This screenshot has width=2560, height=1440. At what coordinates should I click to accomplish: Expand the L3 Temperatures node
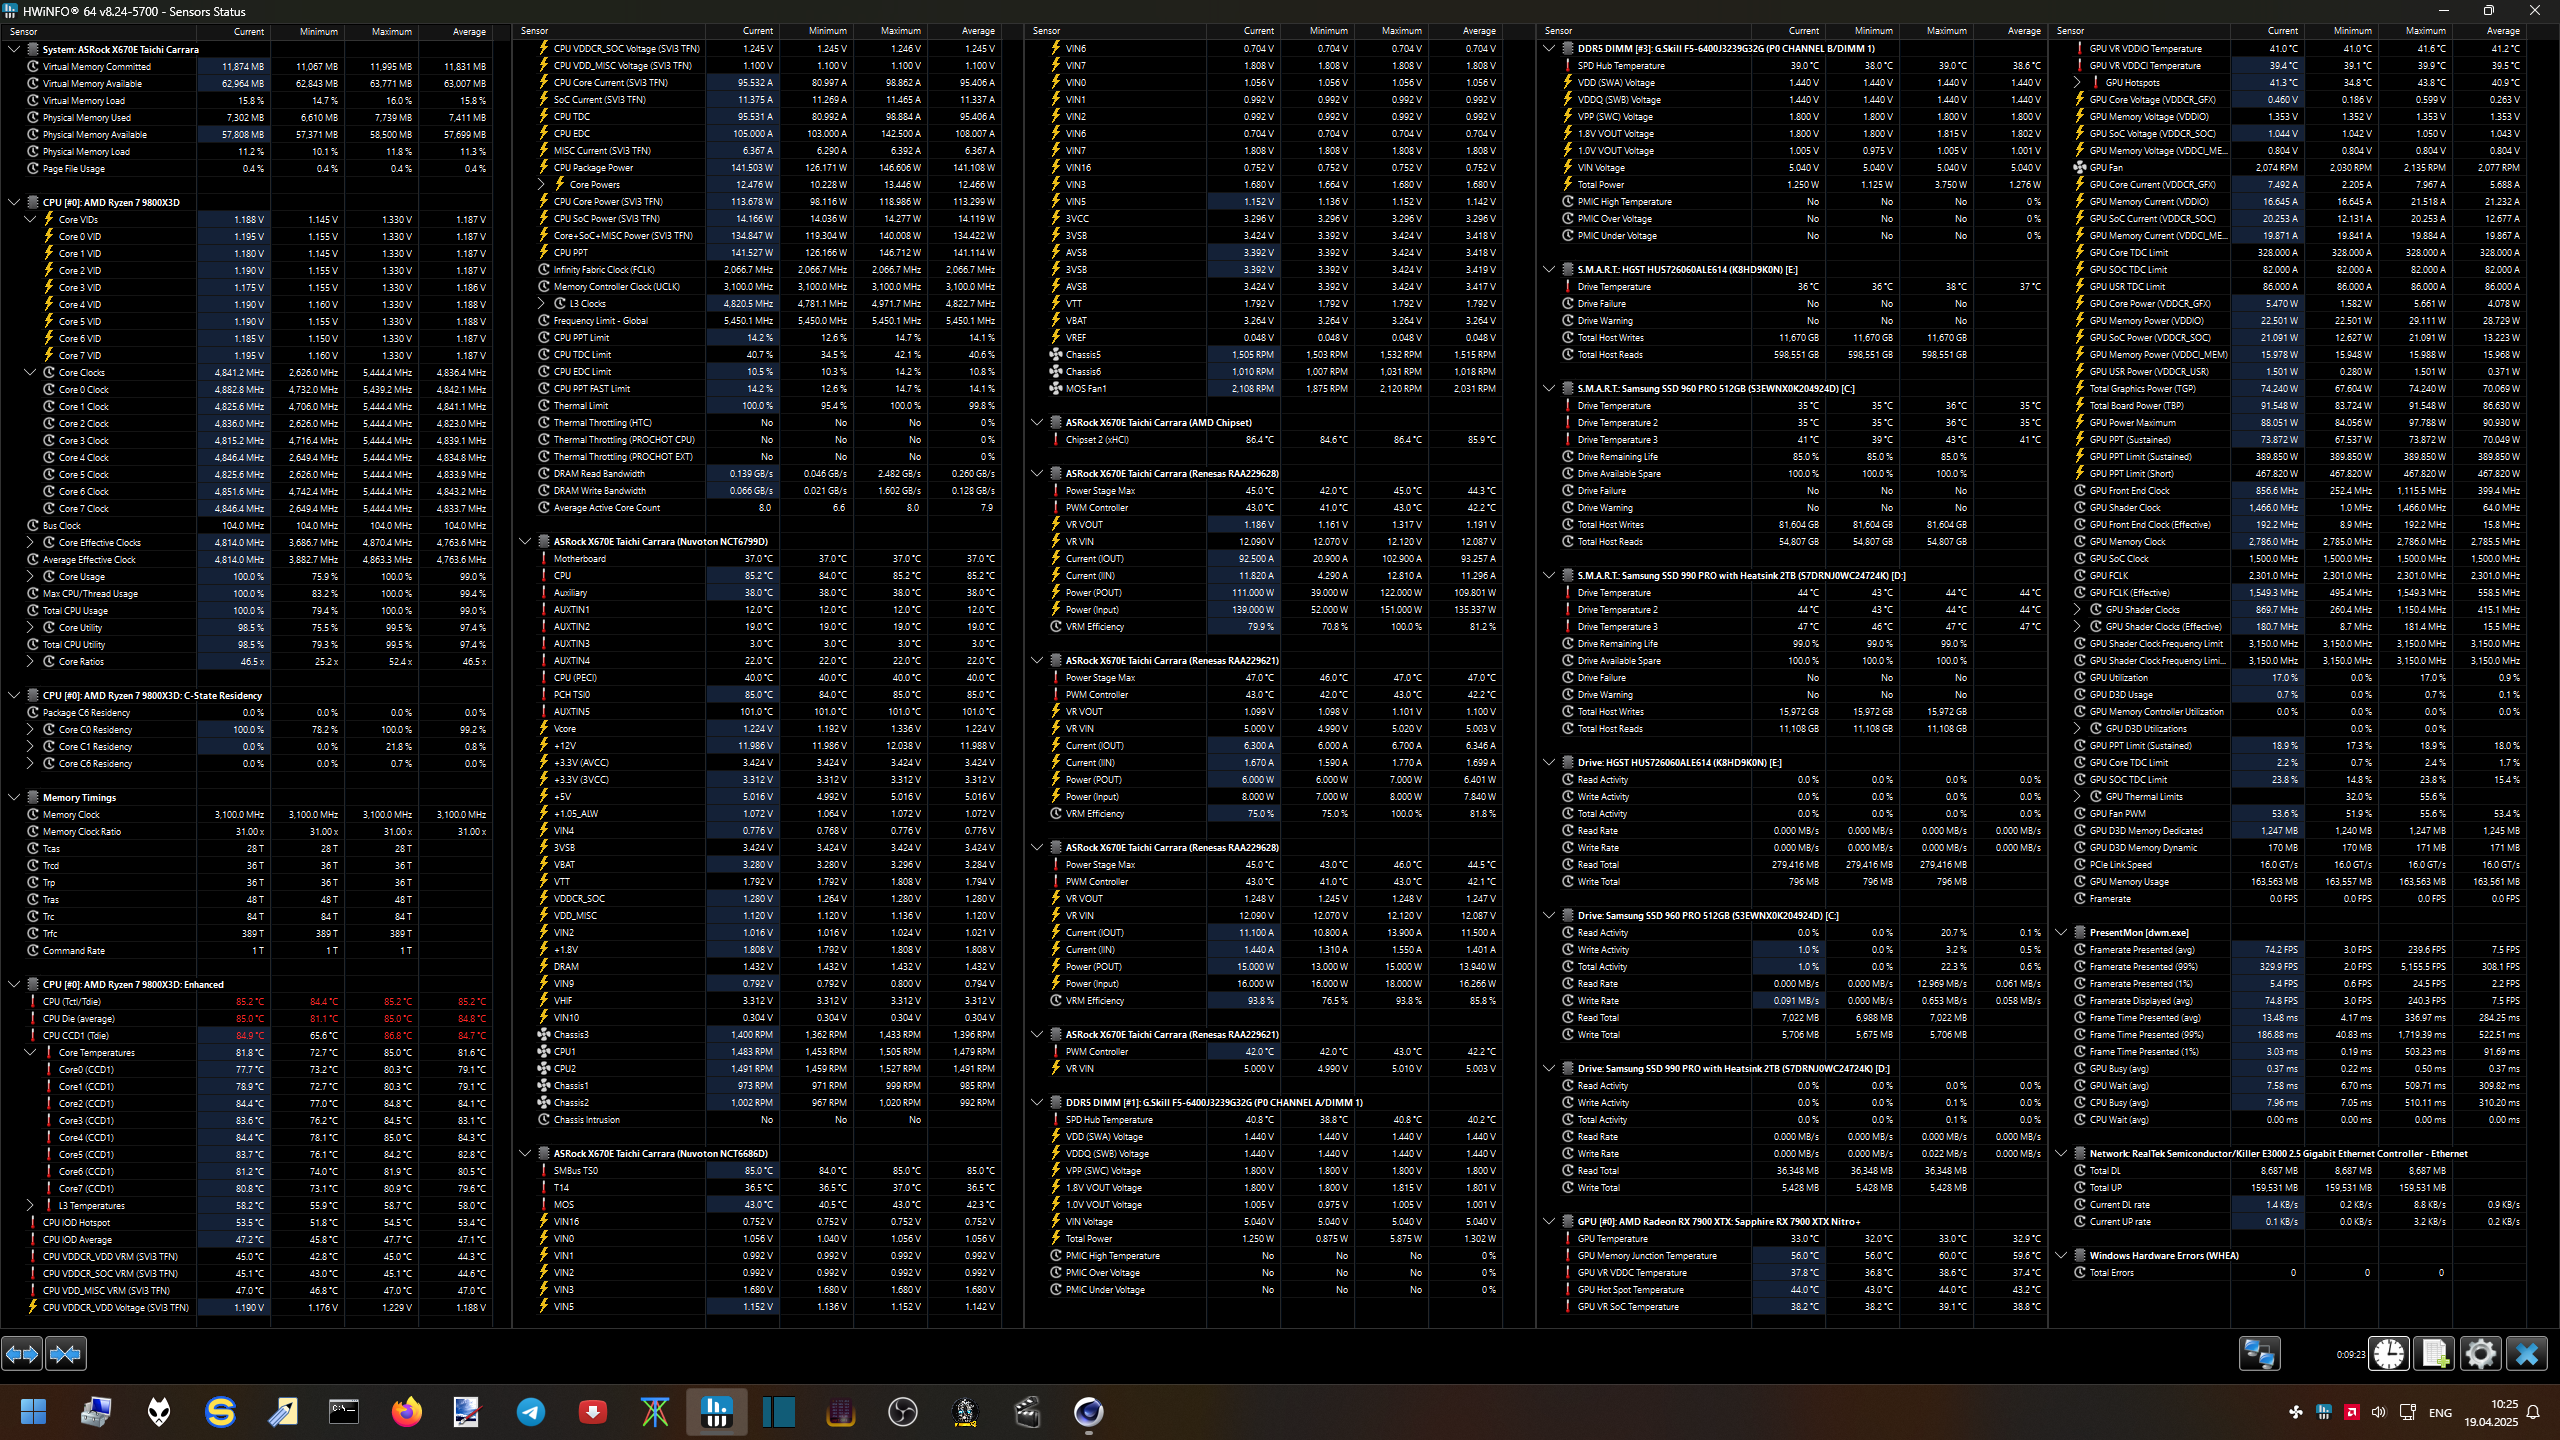pyautogui.click(x=30, y=1205)
